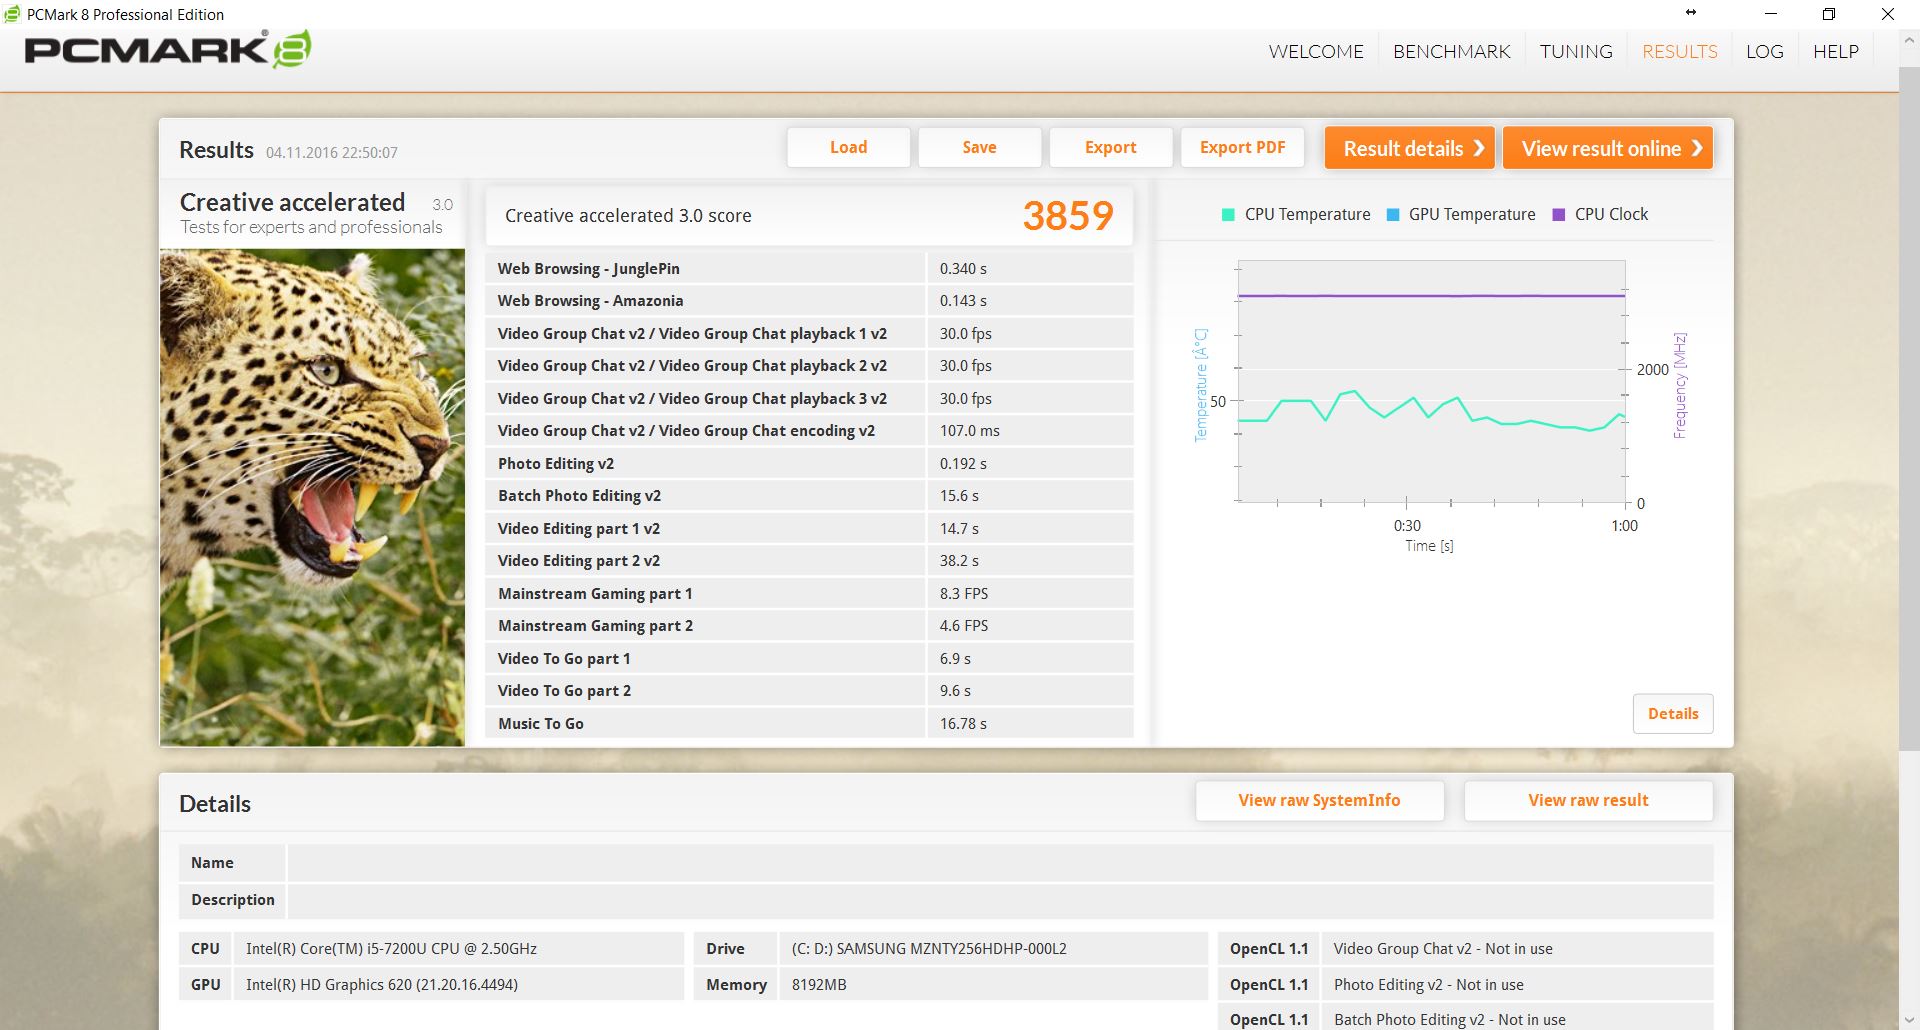Open the WELCOME tab
The width and height of the screenshot is (1920, 1030).
(x=1316, y=51)
